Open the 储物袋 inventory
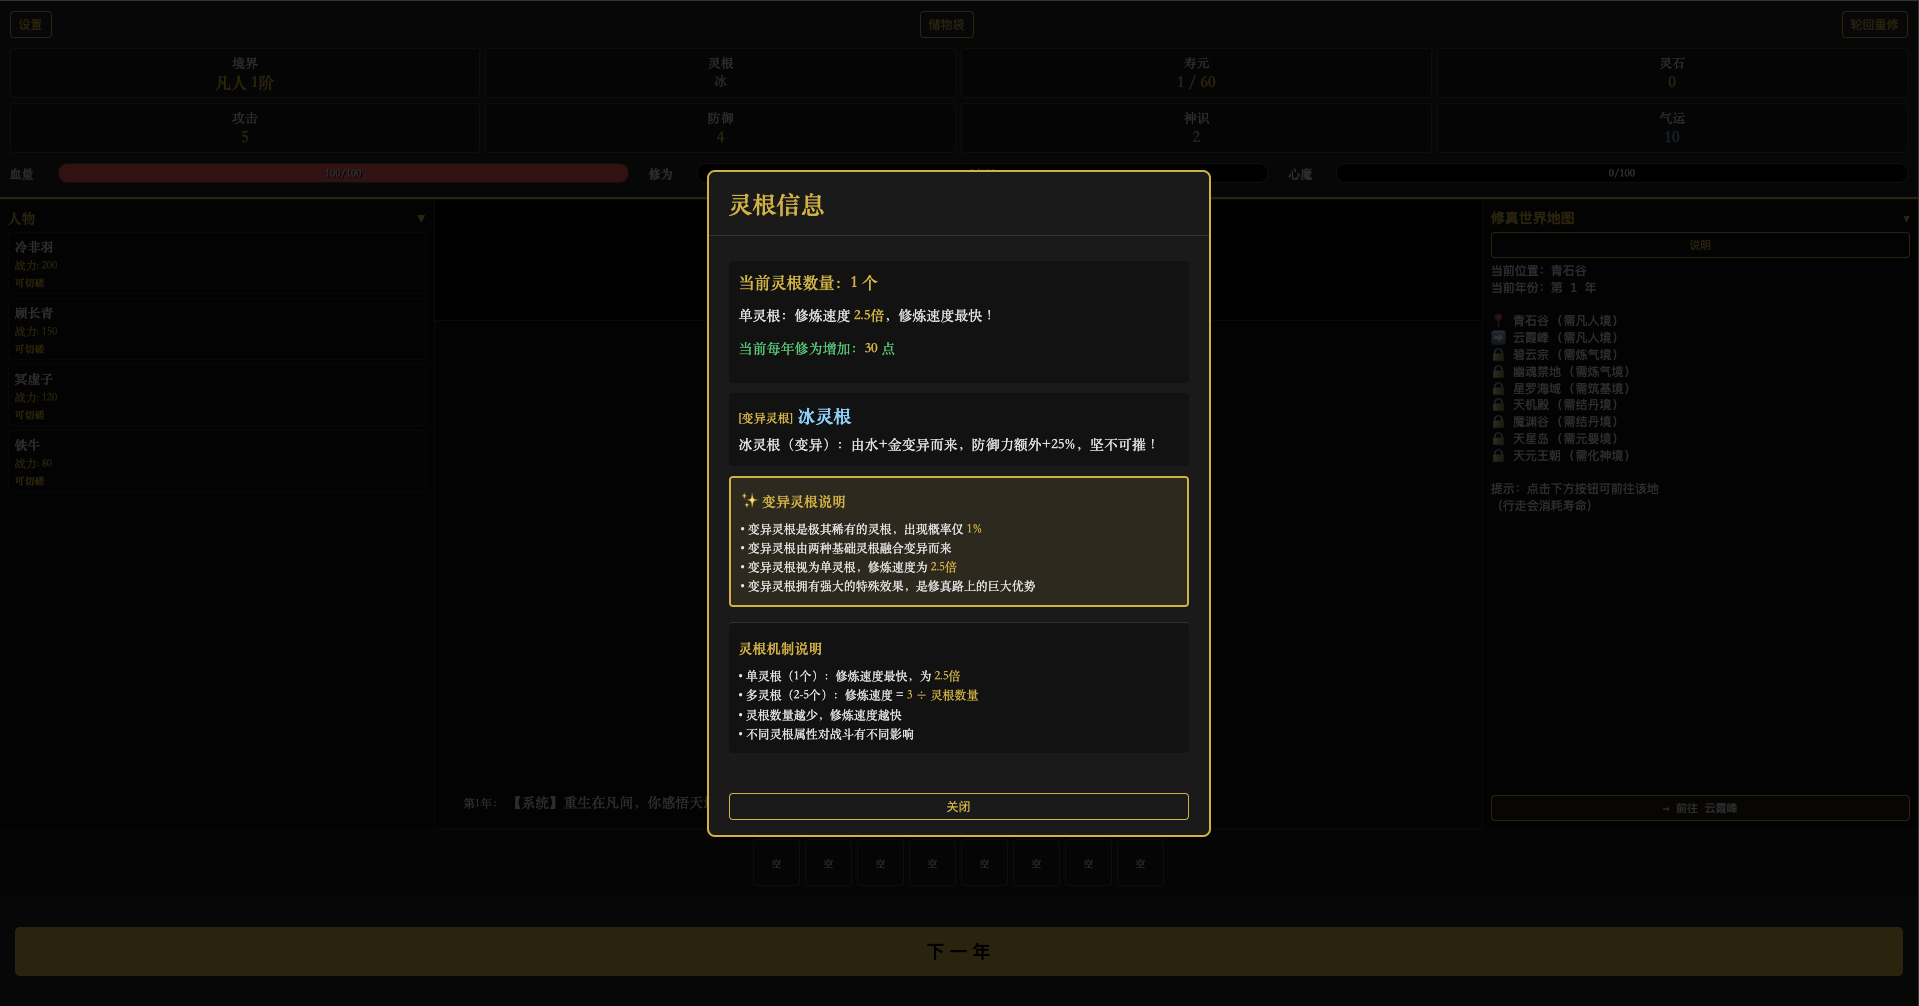 [x=946, y=25]
